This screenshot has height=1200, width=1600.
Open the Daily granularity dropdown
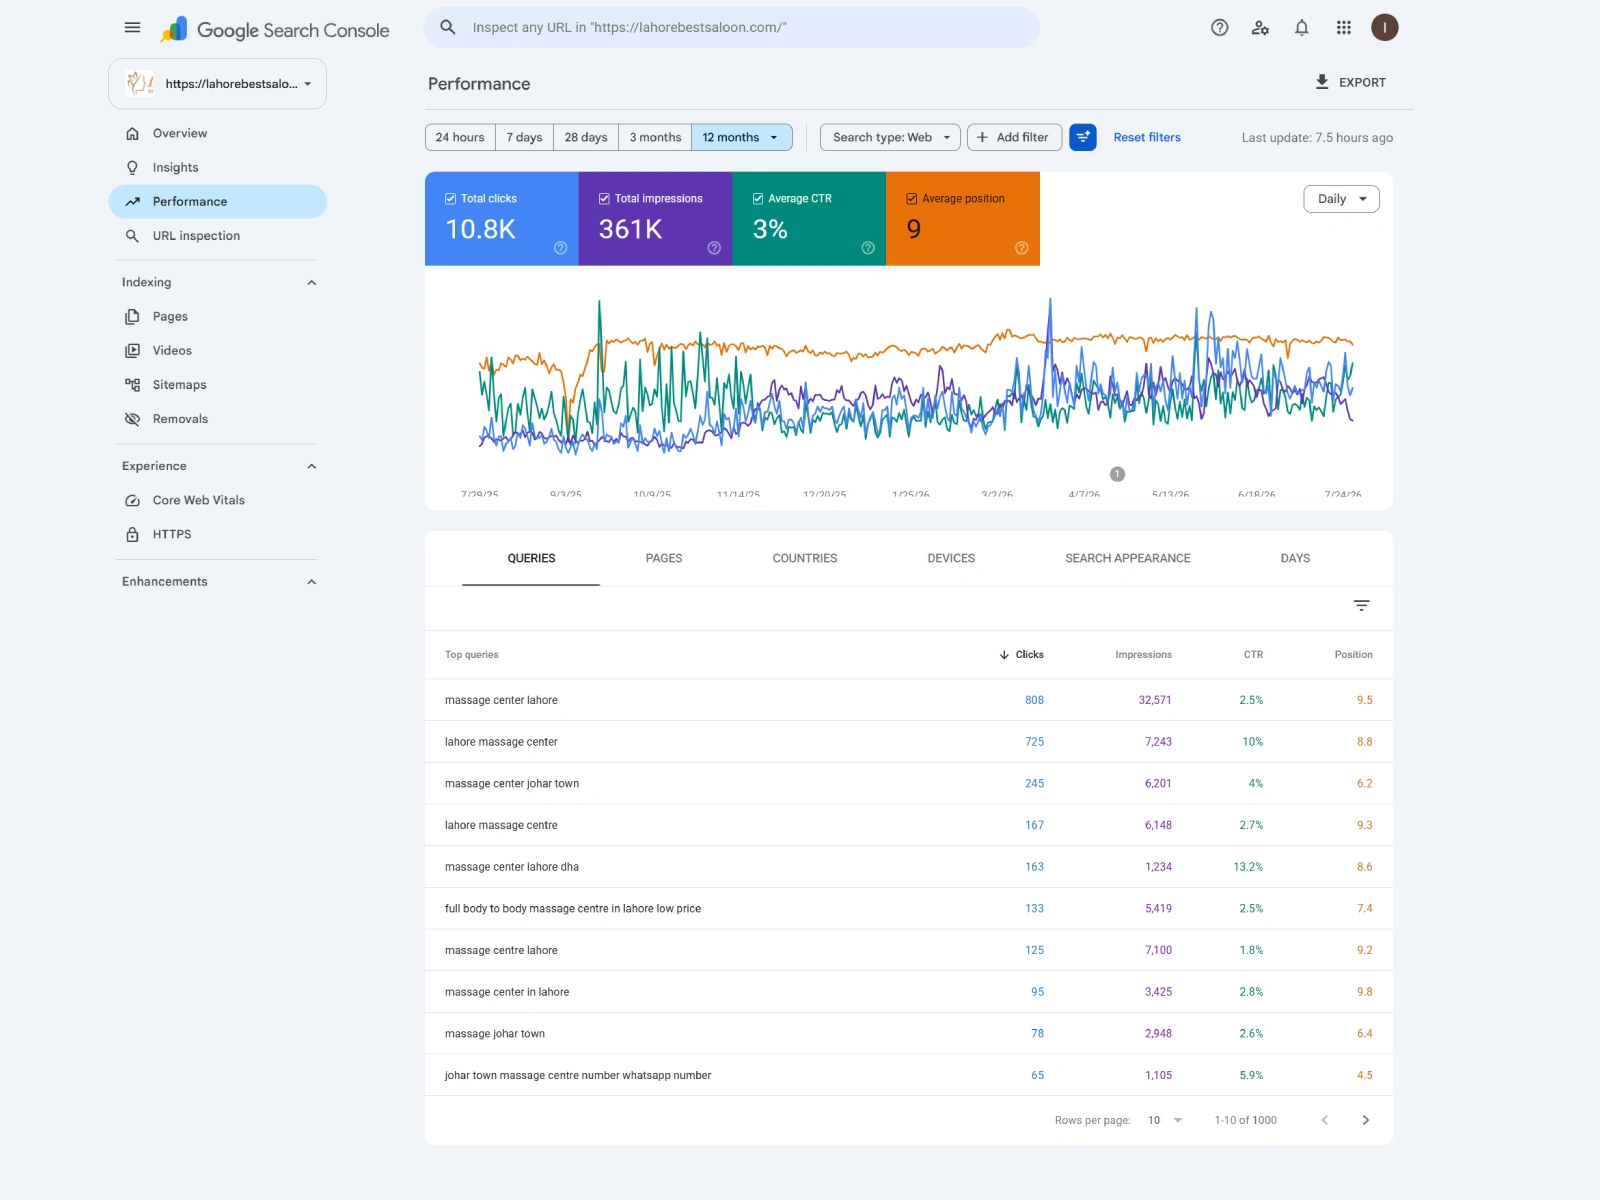point(1341,199)
